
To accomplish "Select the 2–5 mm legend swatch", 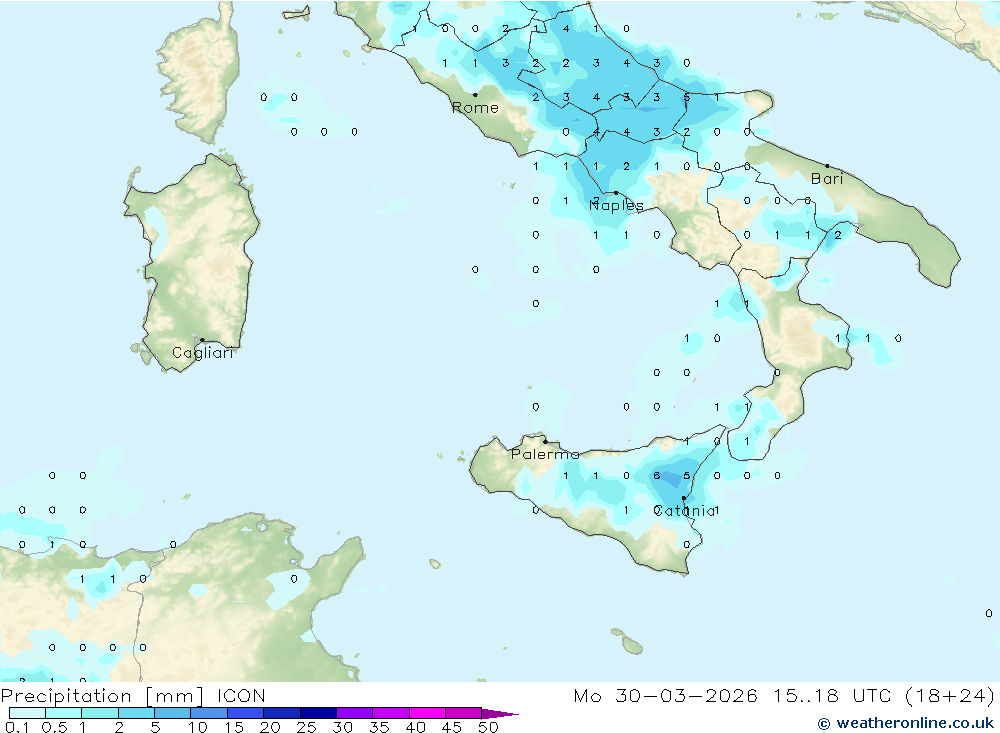I will click(136, 713).
